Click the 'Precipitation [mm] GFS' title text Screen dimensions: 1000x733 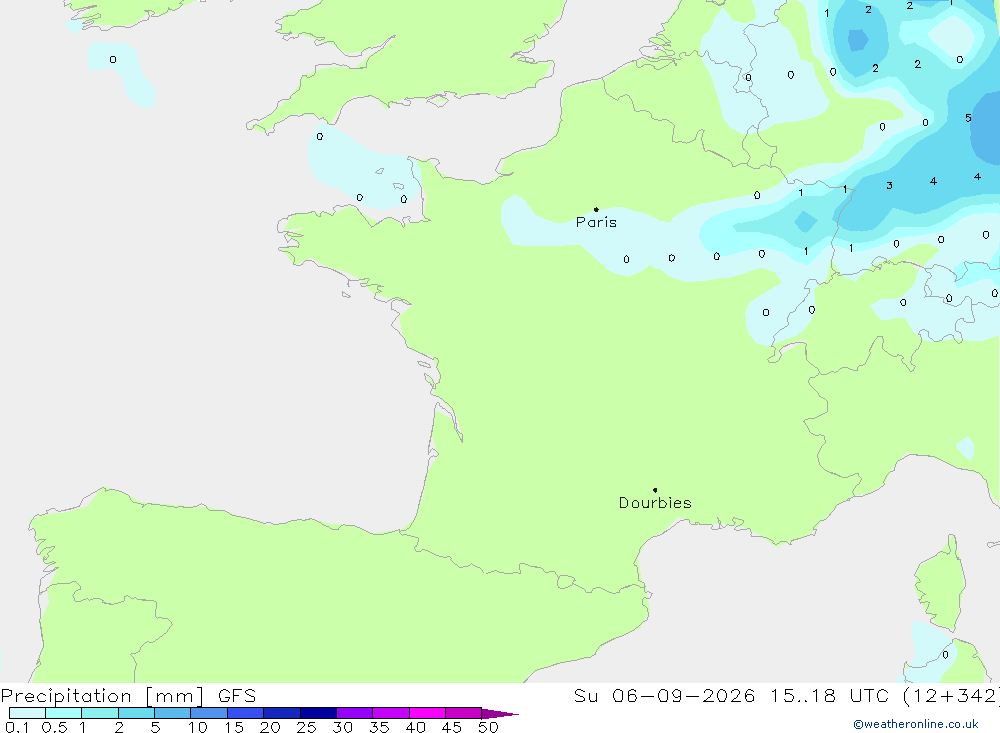click(128, 695)
